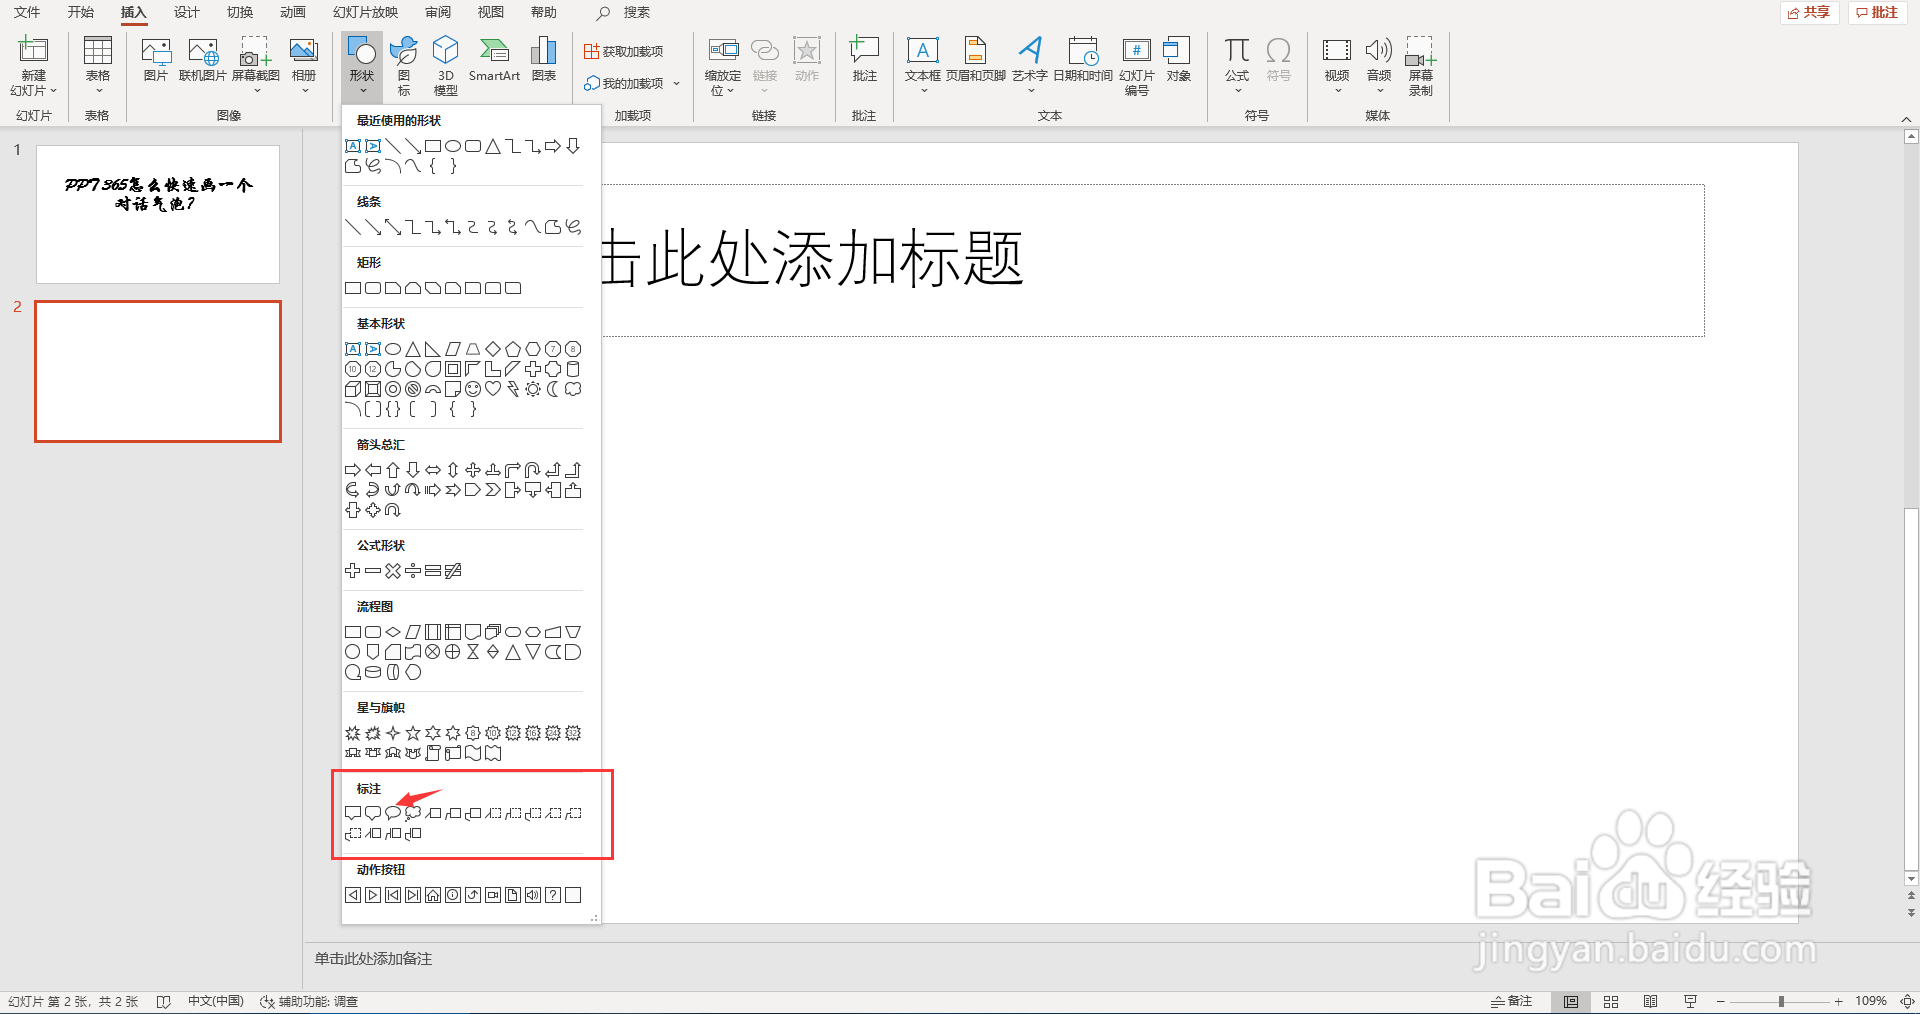1920x1014 pixels.
Task: Select the rectangular speech bubble callout shape
Action: tap(353, 813)
